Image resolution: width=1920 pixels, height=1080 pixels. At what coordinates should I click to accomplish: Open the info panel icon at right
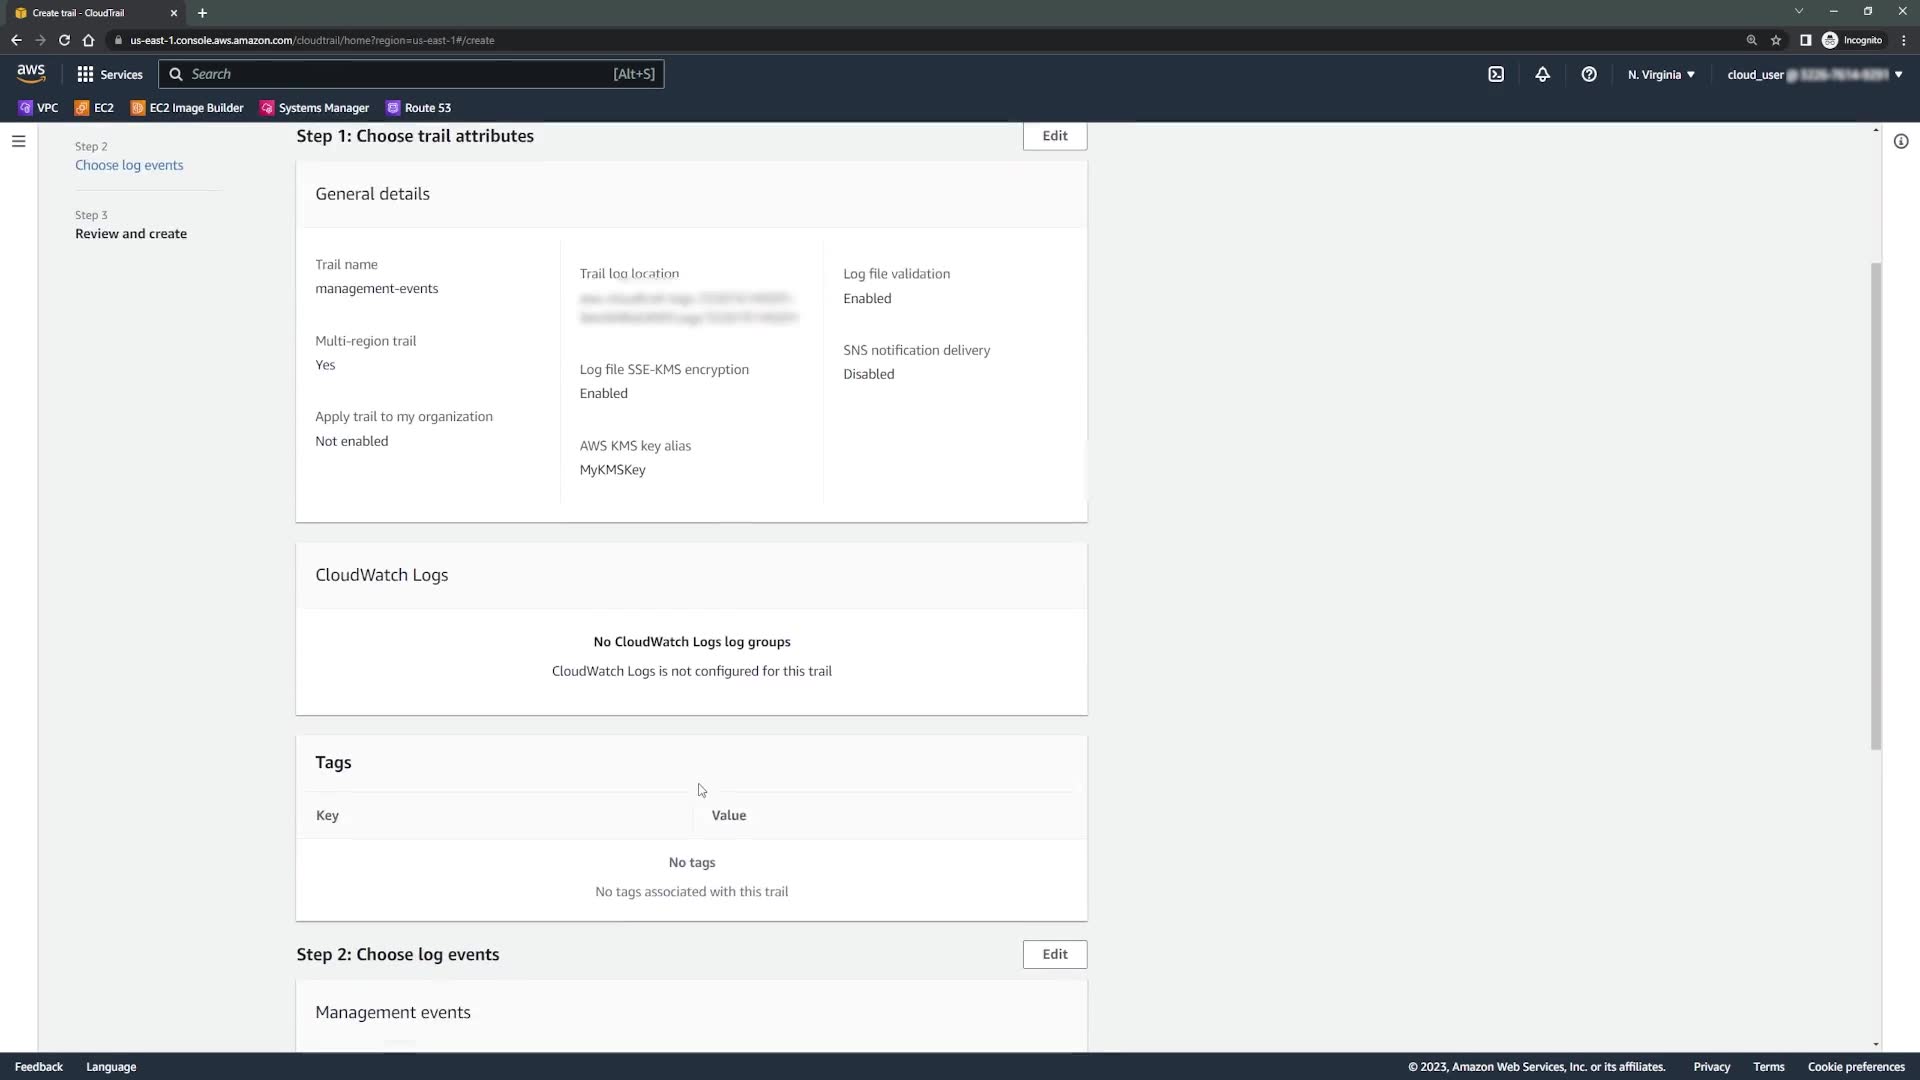[1901, 142]
